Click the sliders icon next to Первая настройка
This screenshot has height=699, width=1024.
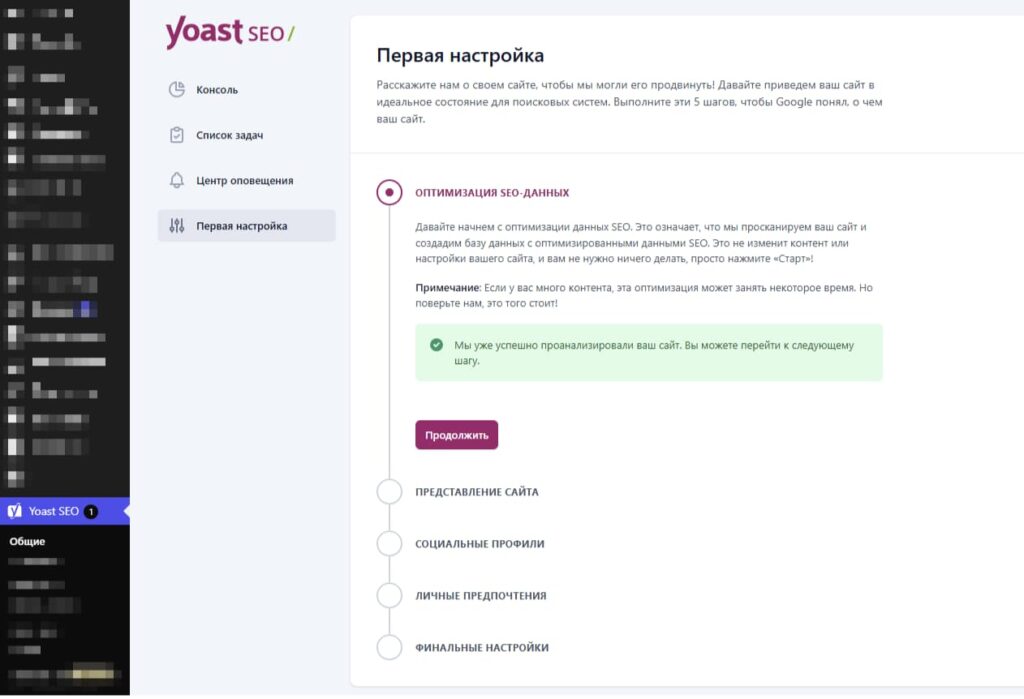tap(177, 226)
